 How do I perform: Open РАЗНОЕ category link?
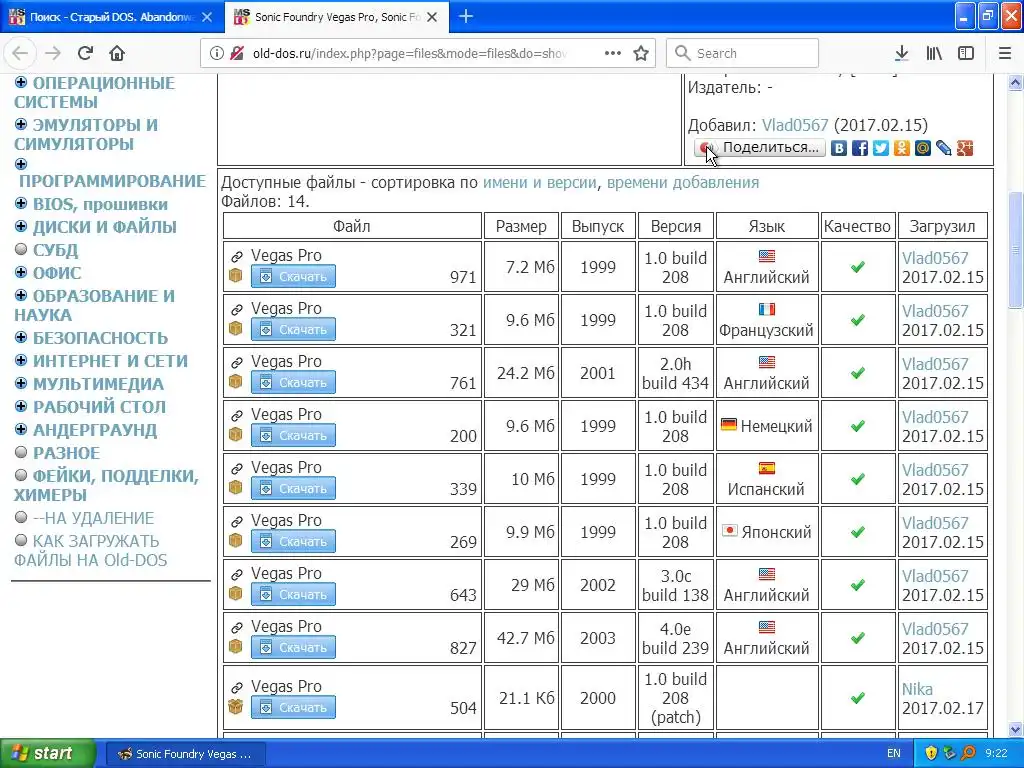coord(67,453)
